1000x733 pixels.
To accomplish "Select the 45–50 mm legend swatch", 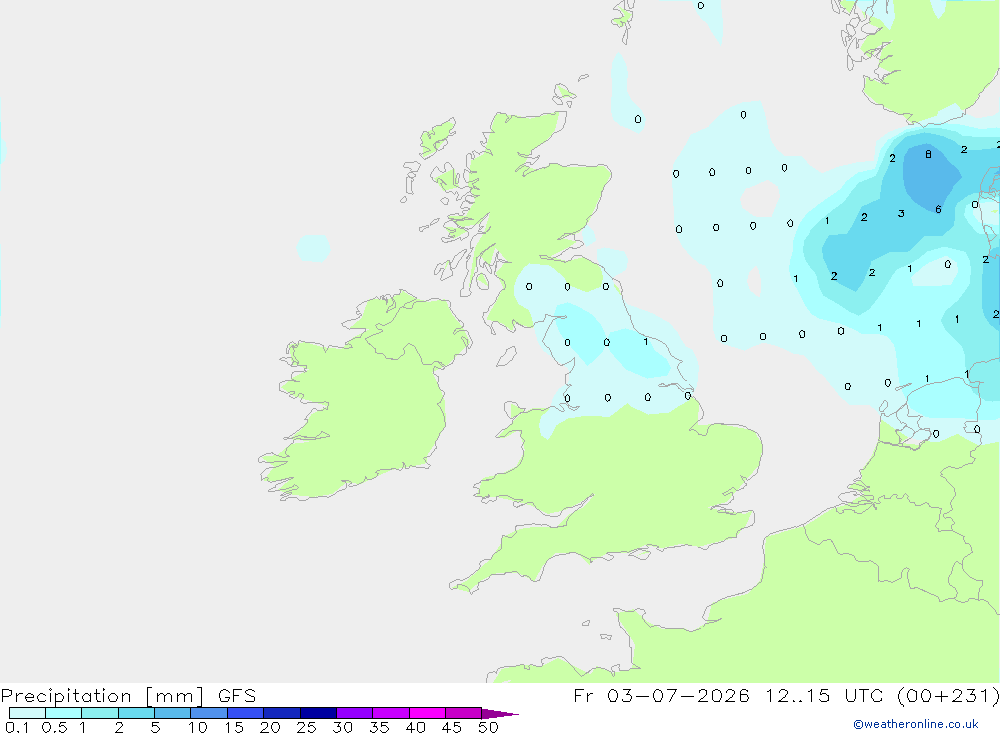I will [464, 713].
